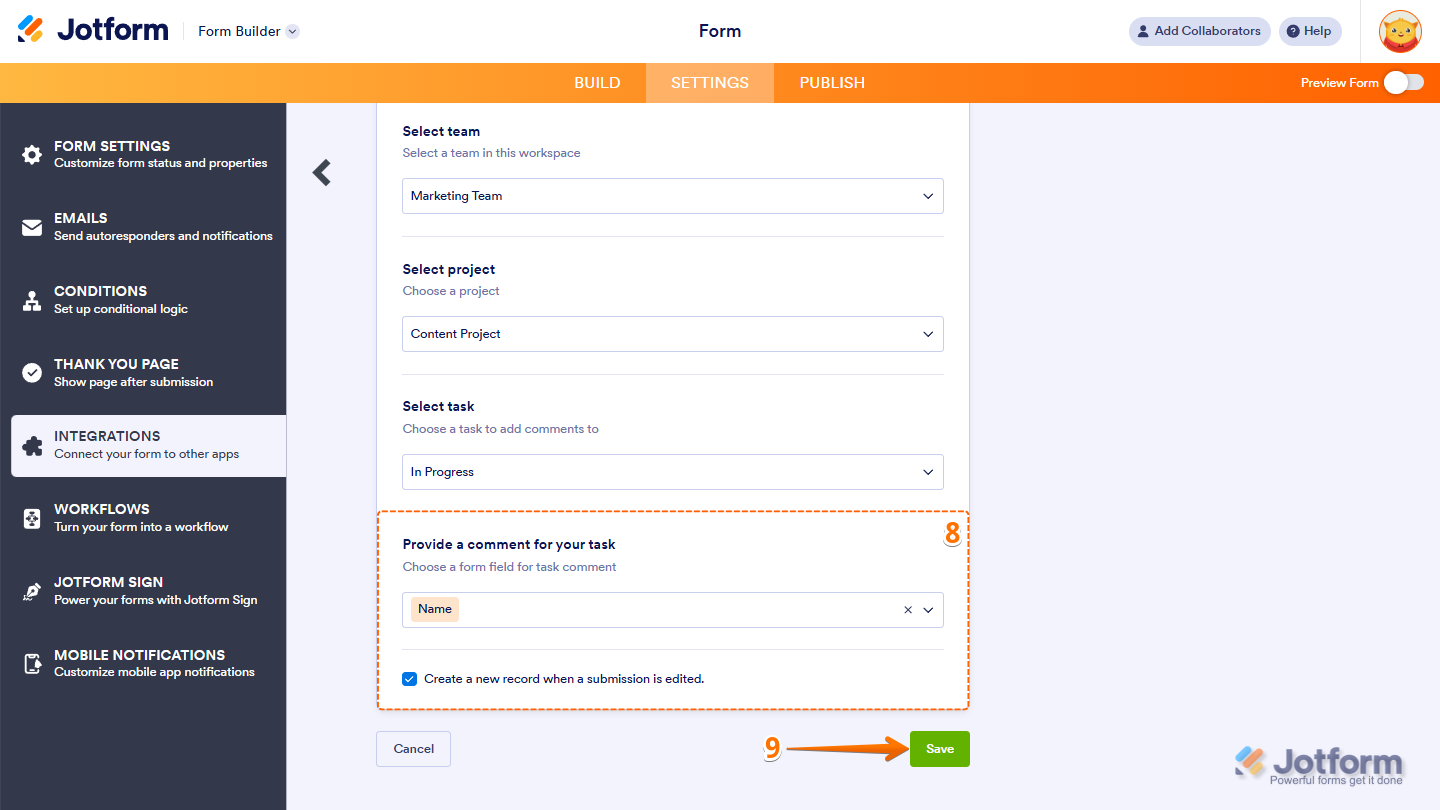Cancel the integration setup
The height and width of the screenshot is (810, 1440).
click(413, 748)
